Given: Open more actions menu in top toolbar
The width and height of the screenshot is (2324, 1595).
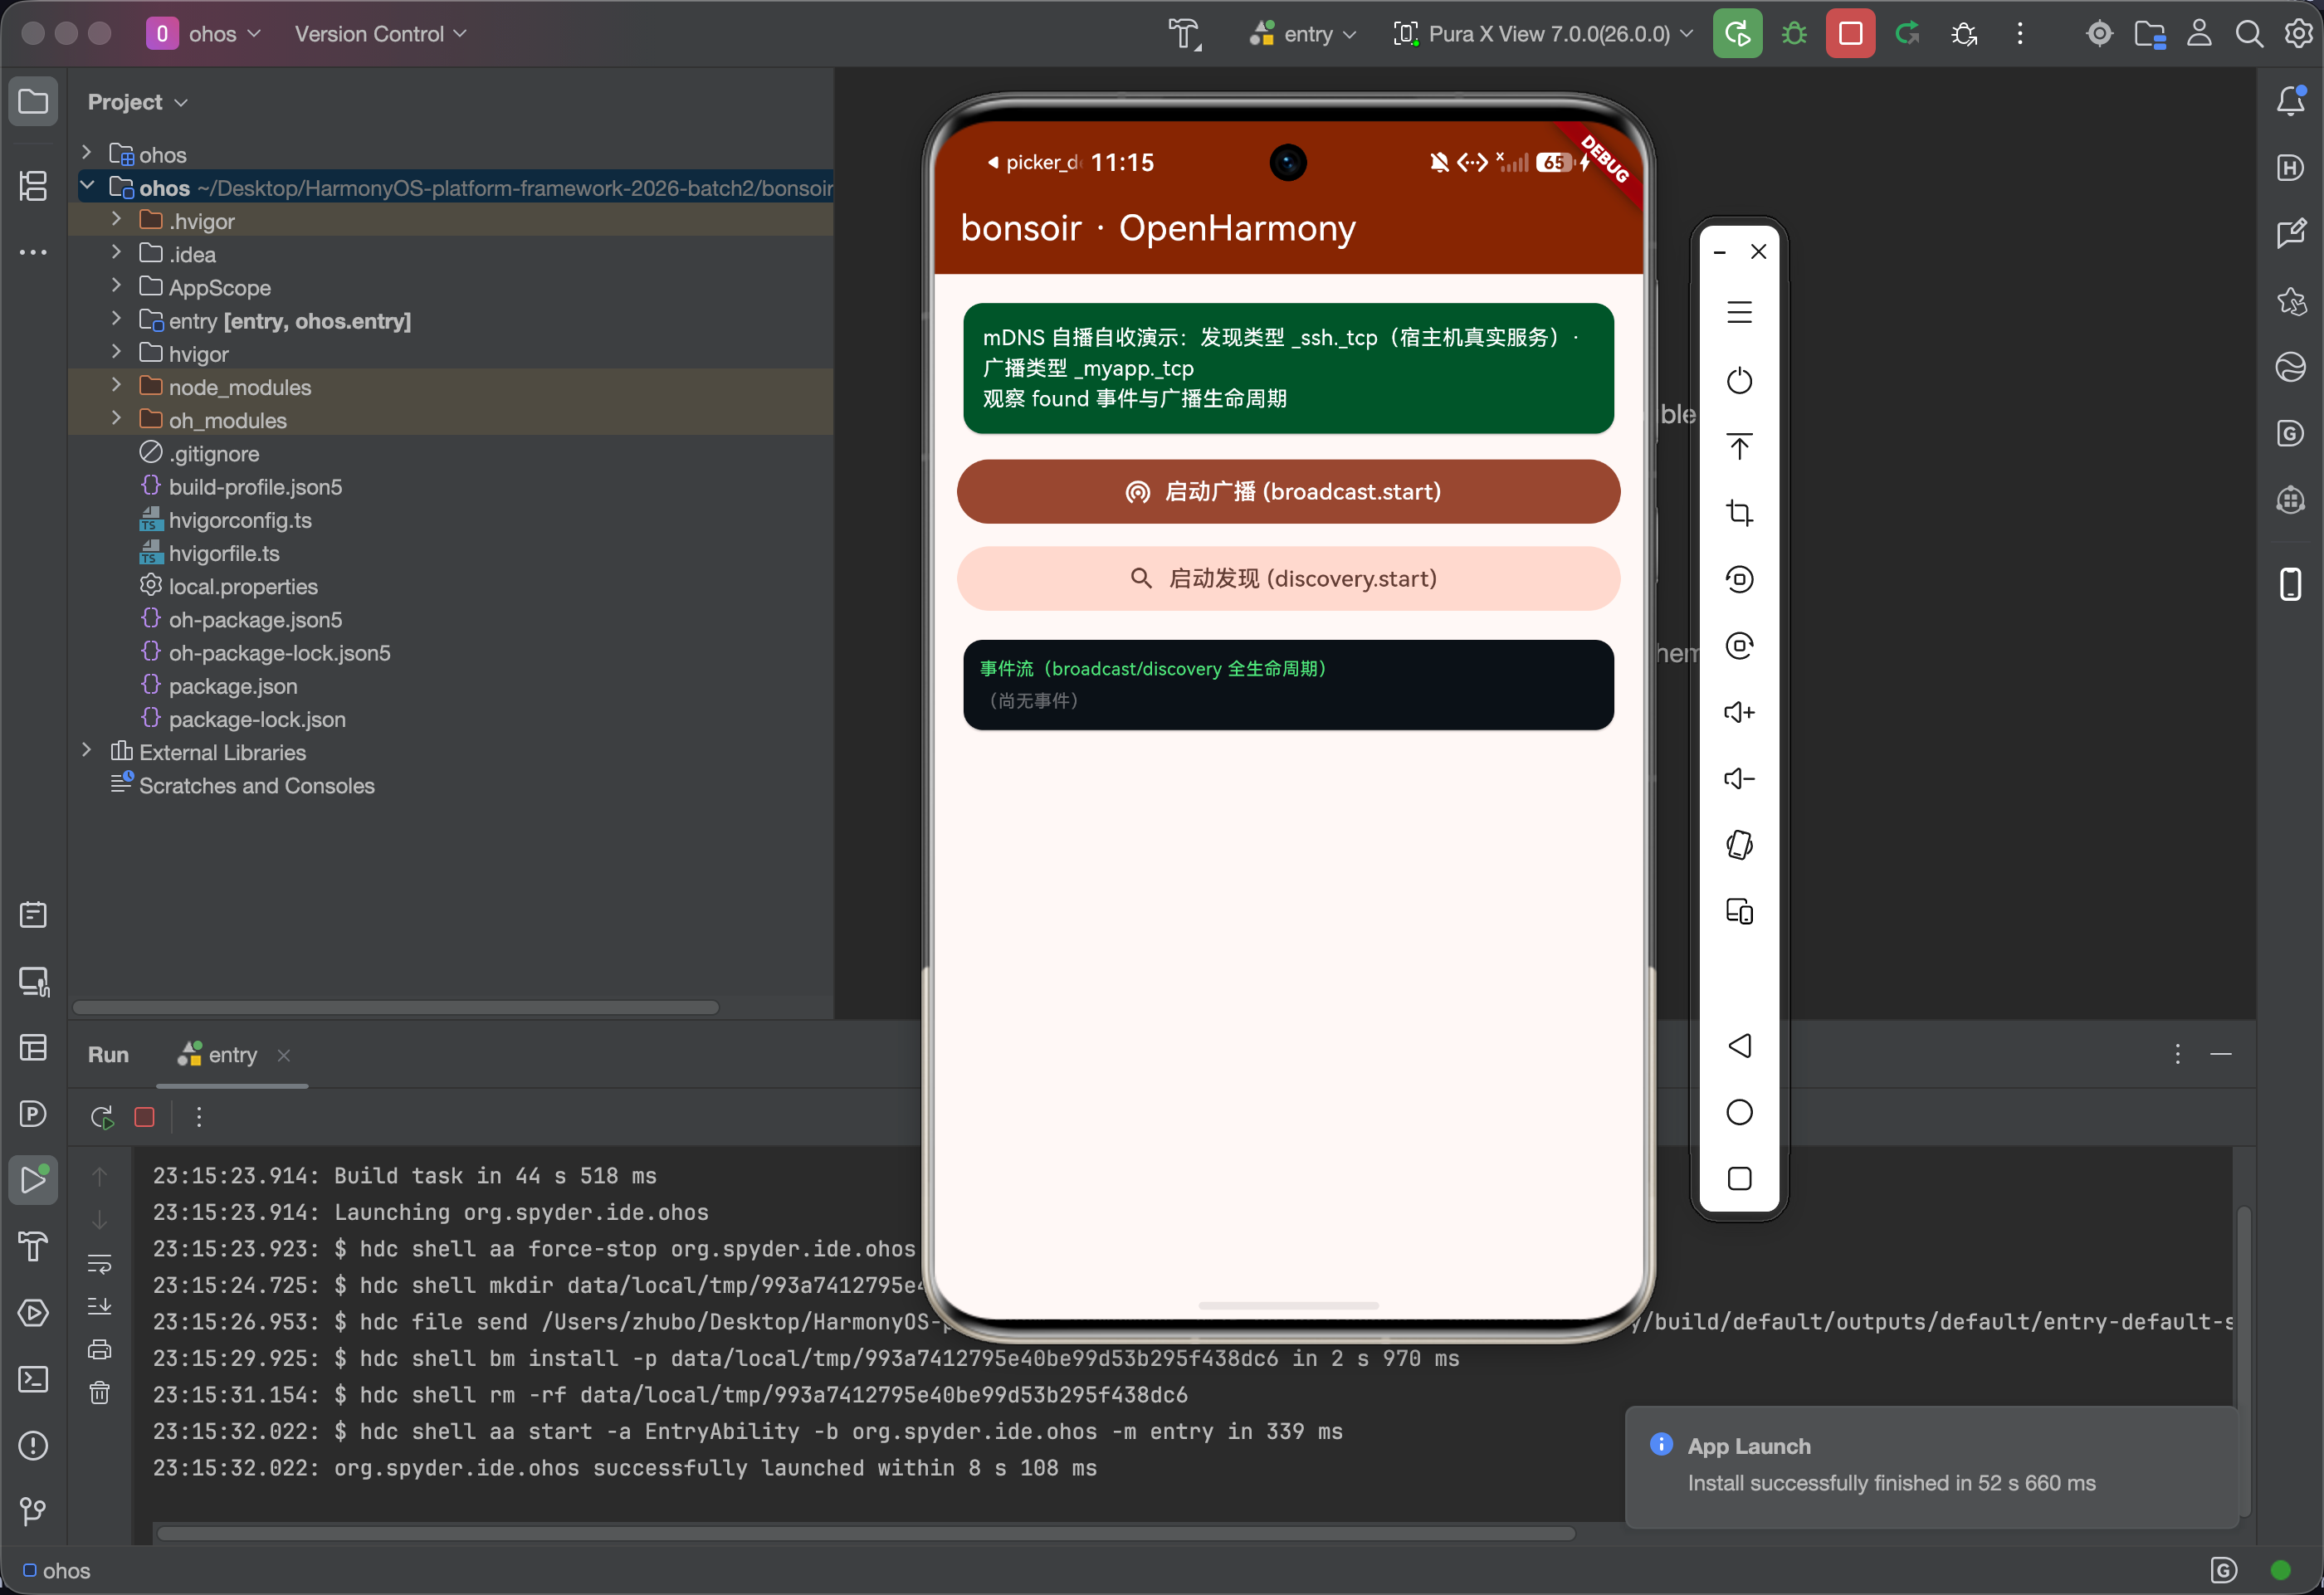Looking at the screenshot, I should [x=2020, y=34].
